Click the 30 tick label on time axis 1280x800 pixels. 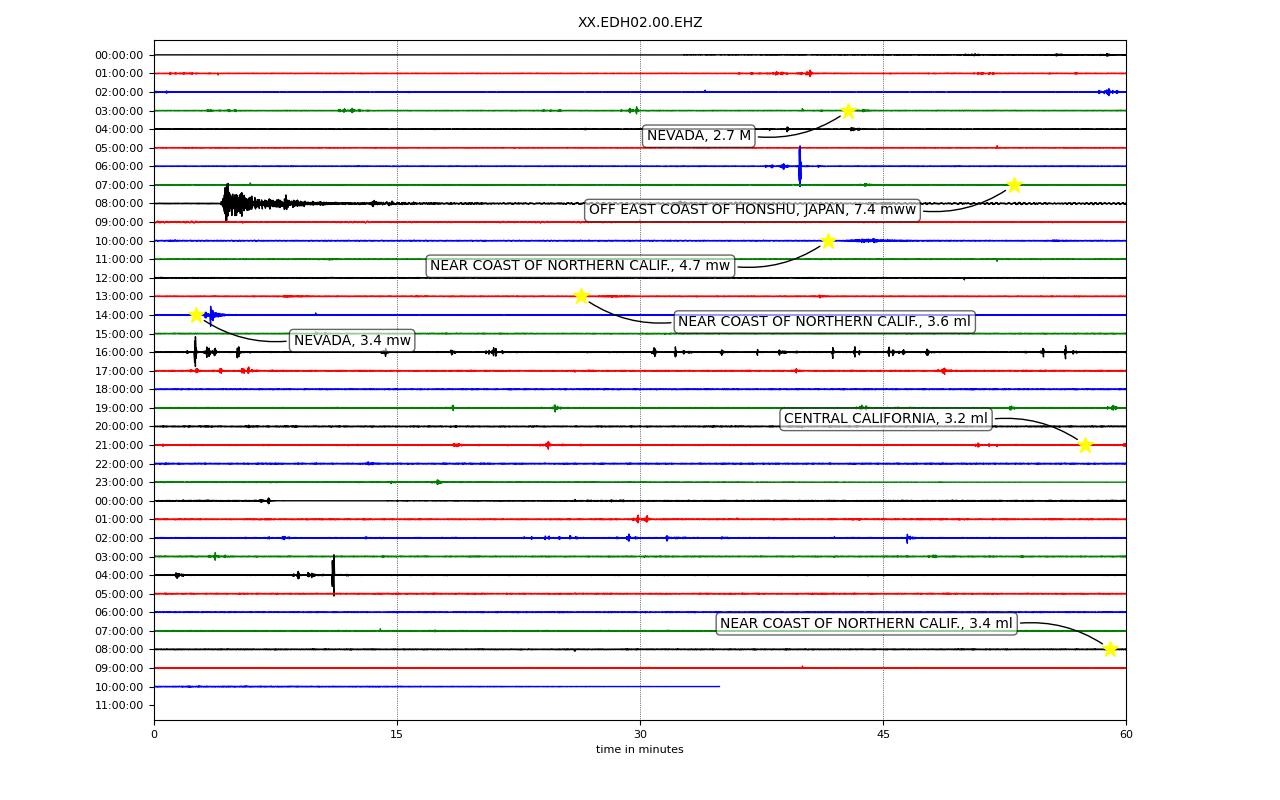[640, 735]
